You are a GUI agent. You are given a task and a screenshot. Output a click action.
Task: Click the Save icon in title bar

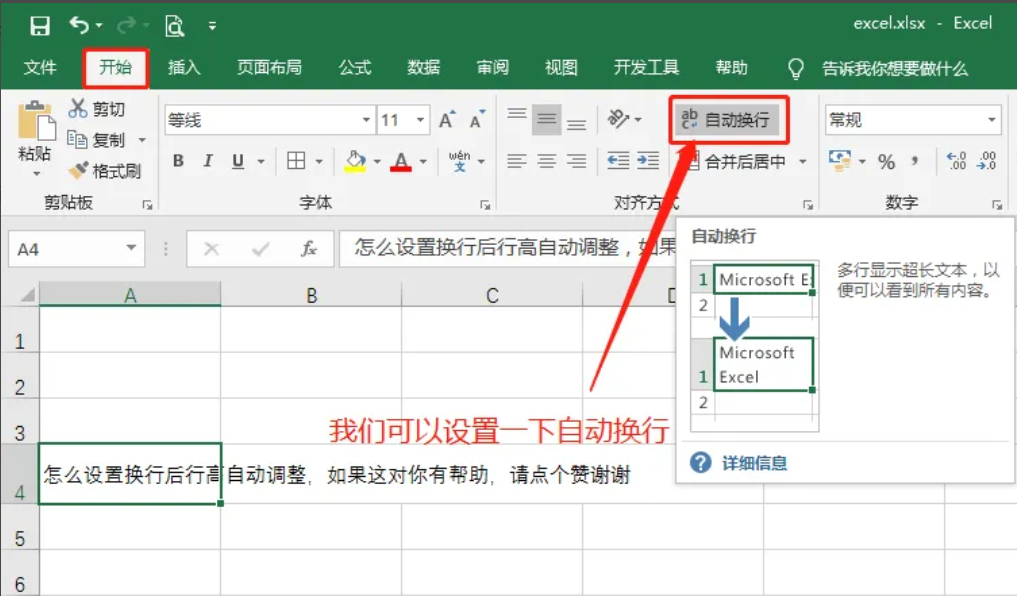[39, 25]
